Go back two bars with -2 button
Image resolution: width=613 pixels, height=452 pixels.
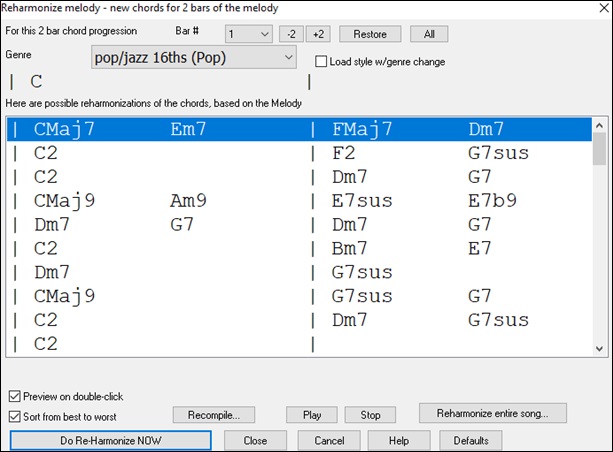click(x=291, y=34)
